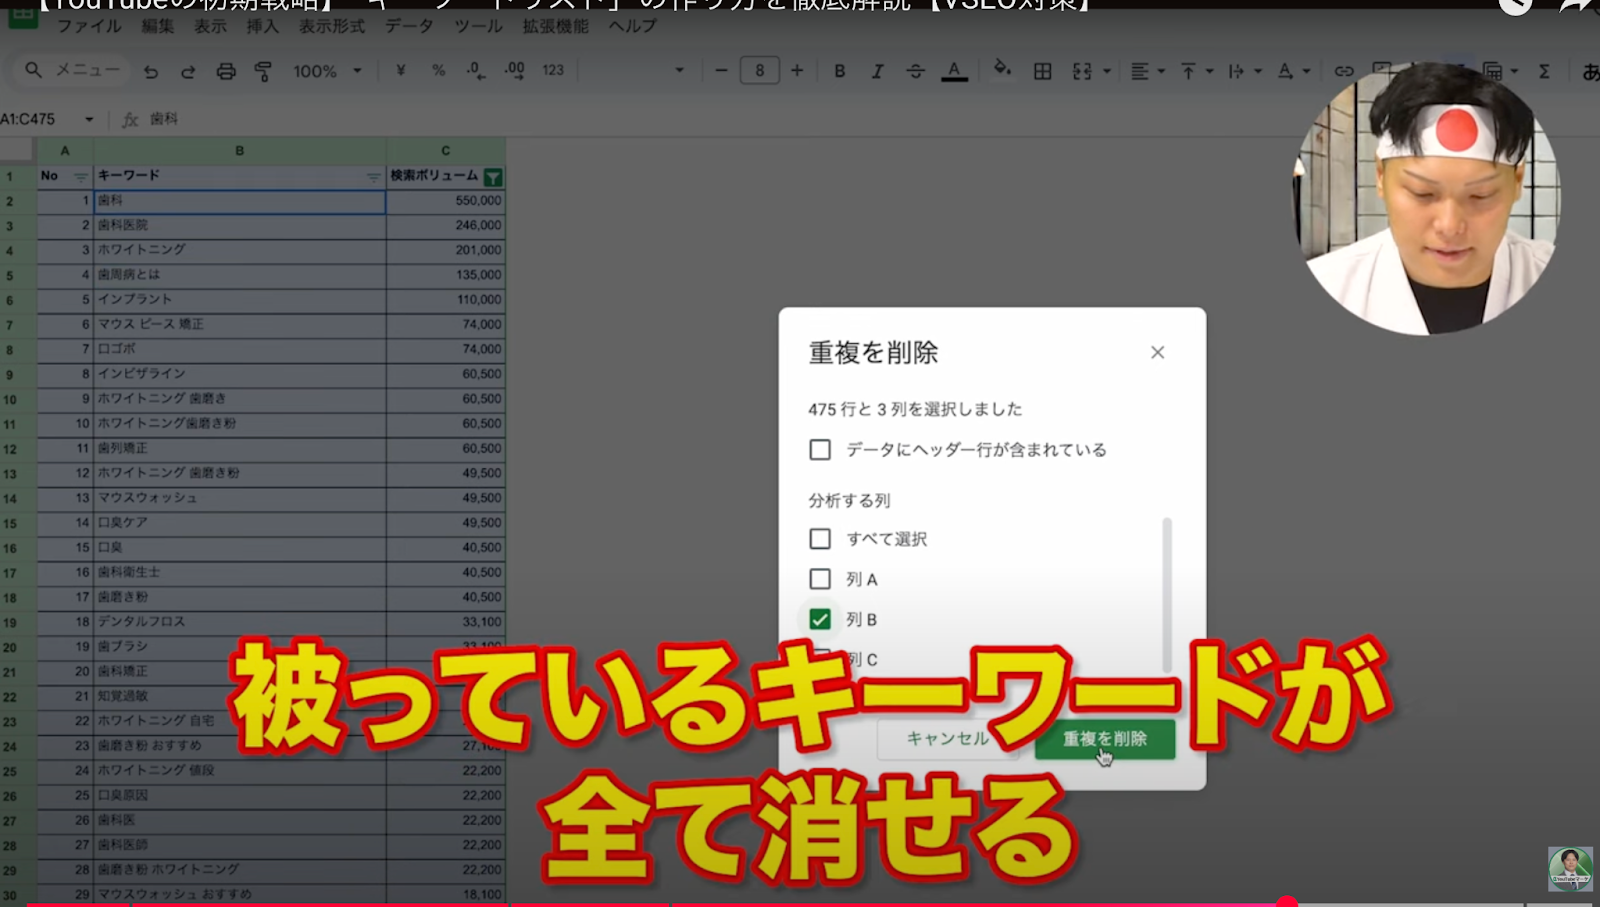This screenshot has height=907, width=1600.
Task: Open the filter icon on 検索ボリューム column
Action: coord(494,175)
